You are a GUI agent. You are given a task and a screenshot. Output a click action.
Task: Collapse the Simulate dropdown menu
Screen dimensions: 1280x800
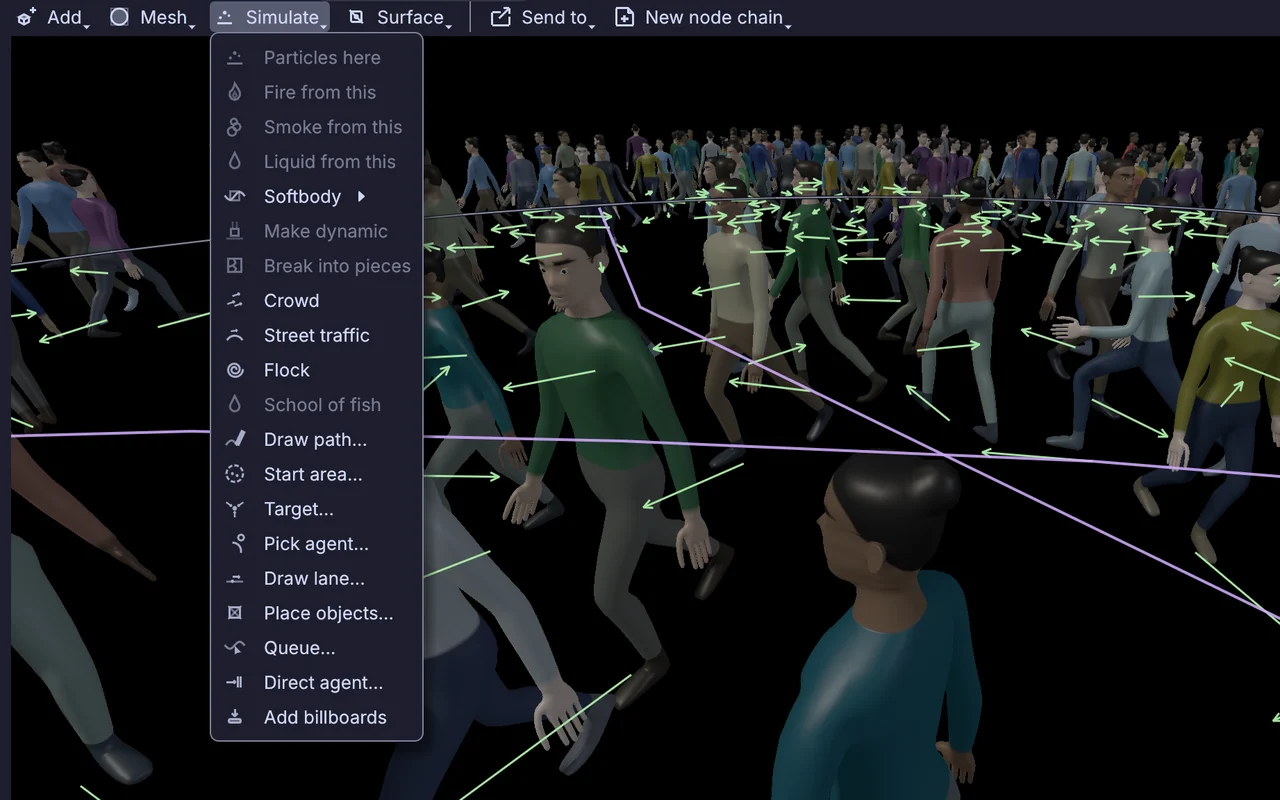270,17
